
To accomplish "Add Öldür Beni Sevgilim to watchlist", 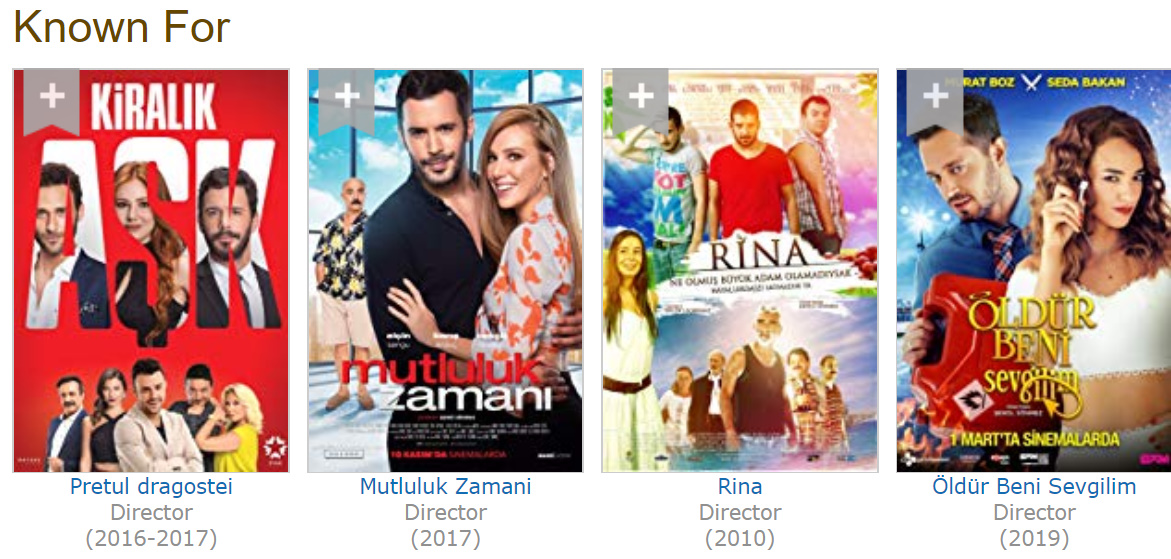I will [x=935, y=101].
